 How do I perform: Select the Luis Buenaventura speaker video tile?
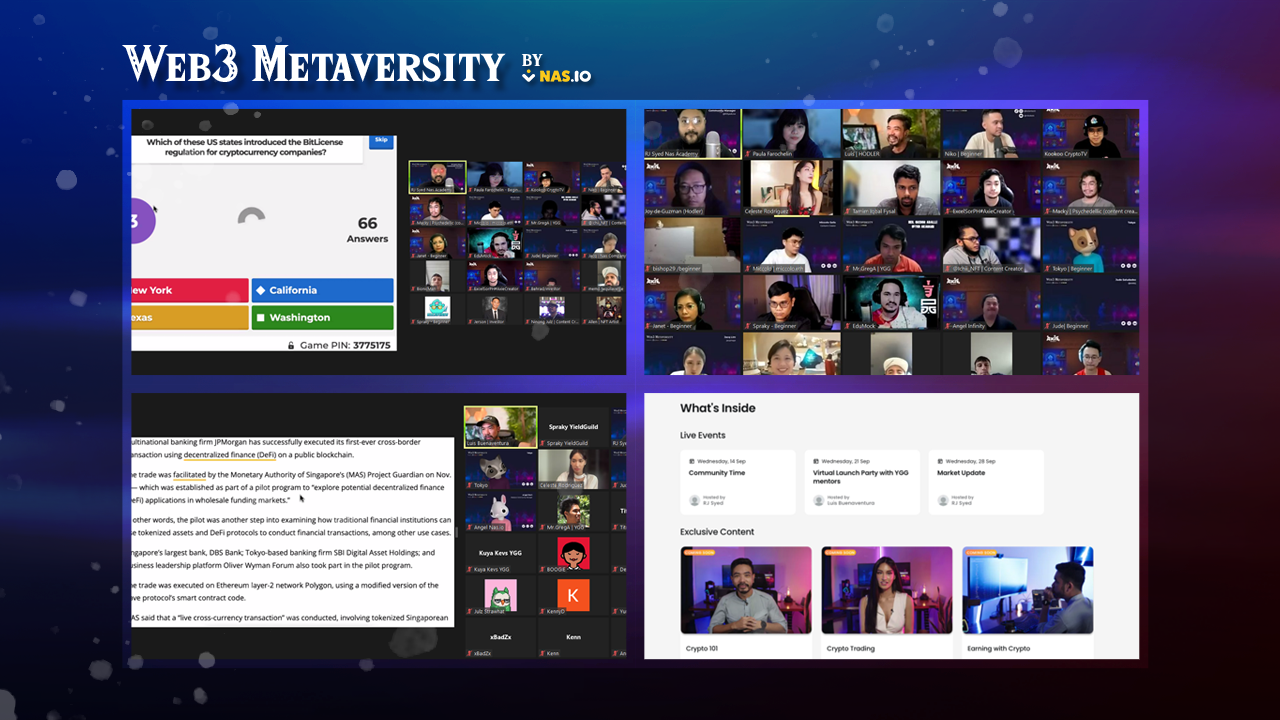click(x=501, y=426)
